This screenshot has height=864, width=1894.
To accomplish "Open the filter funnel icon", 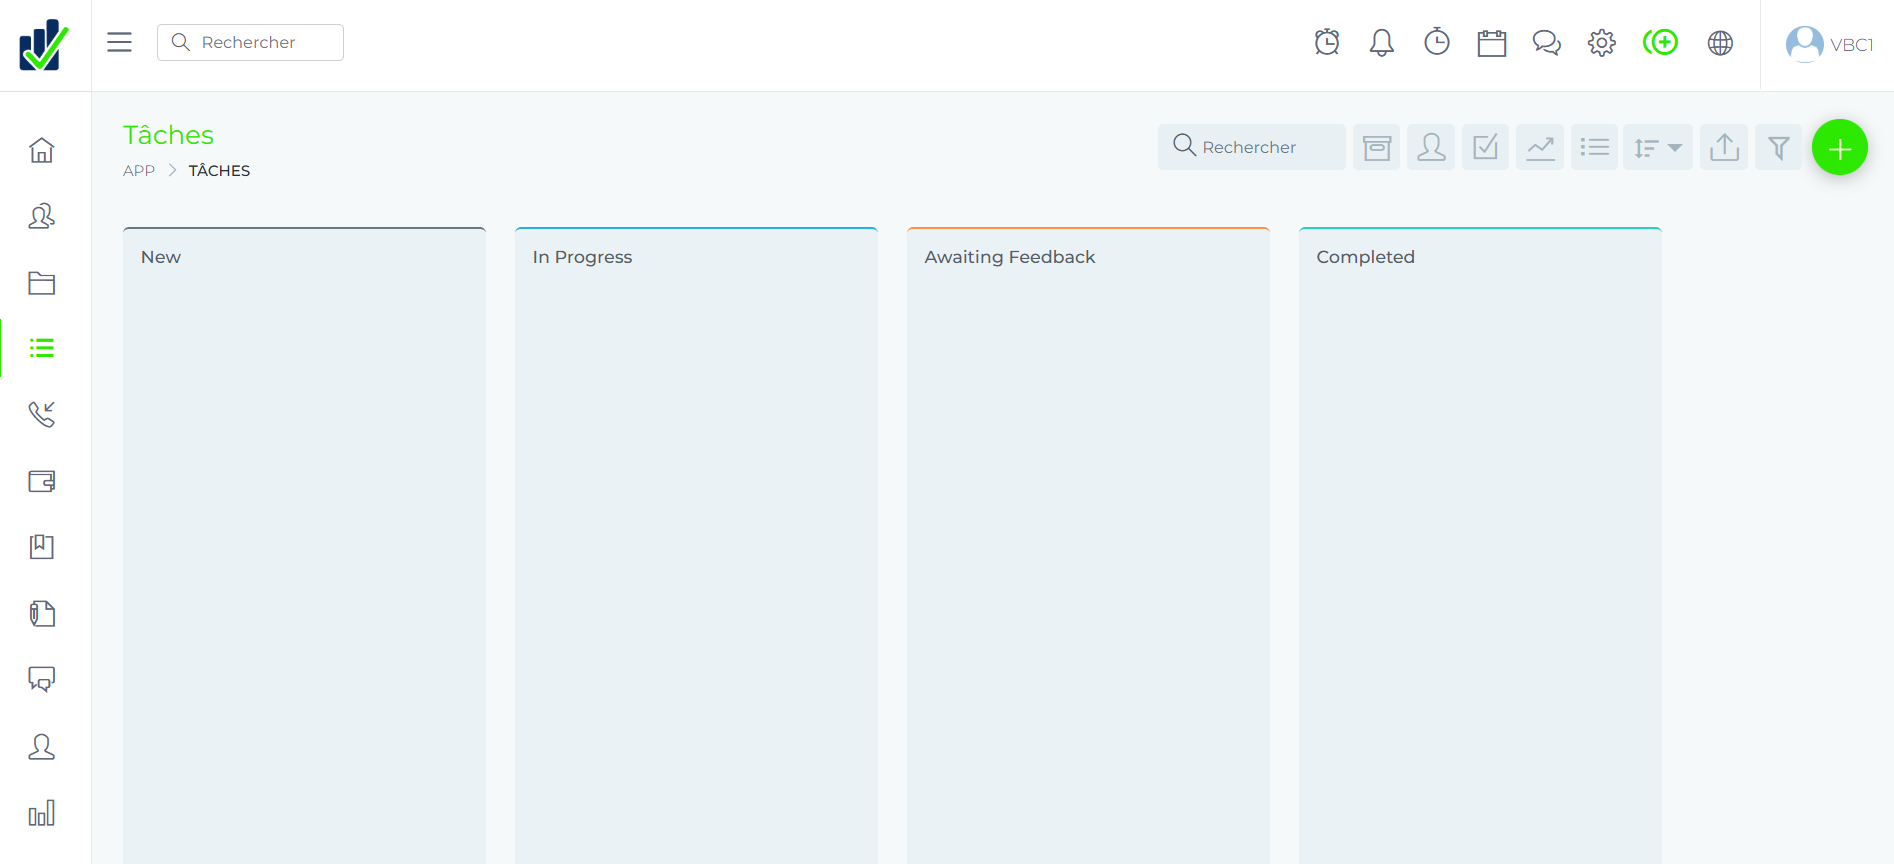I will coord(1778,148).
